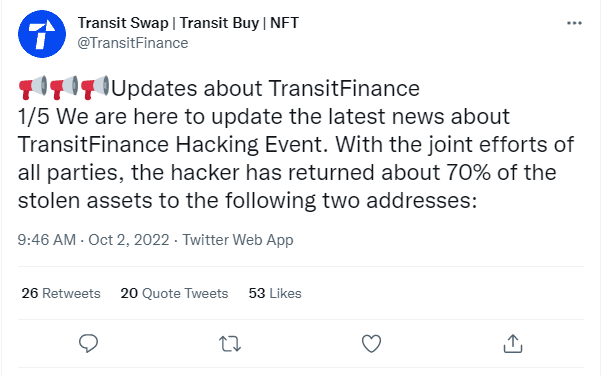This screenshot has height=376, width=605.
Task: Click the third red megaphone emoji
Action: click(95, 87)
